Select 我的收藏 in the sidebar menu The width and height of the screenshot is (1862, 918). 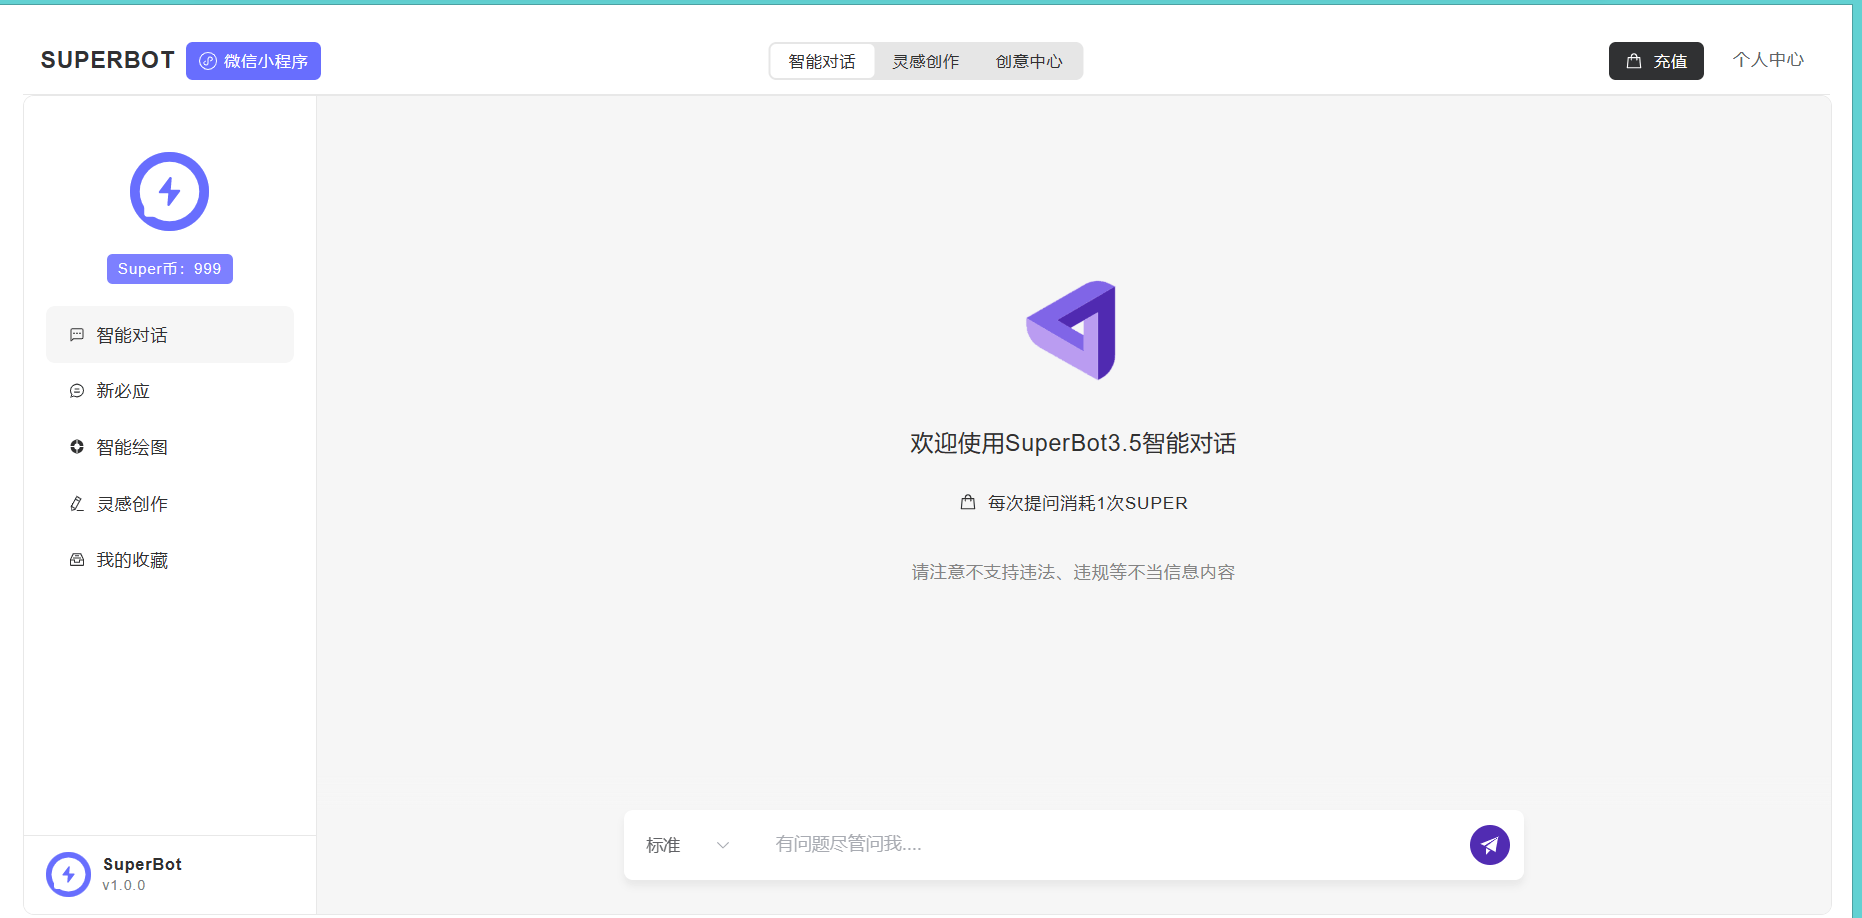coord(170,560)
